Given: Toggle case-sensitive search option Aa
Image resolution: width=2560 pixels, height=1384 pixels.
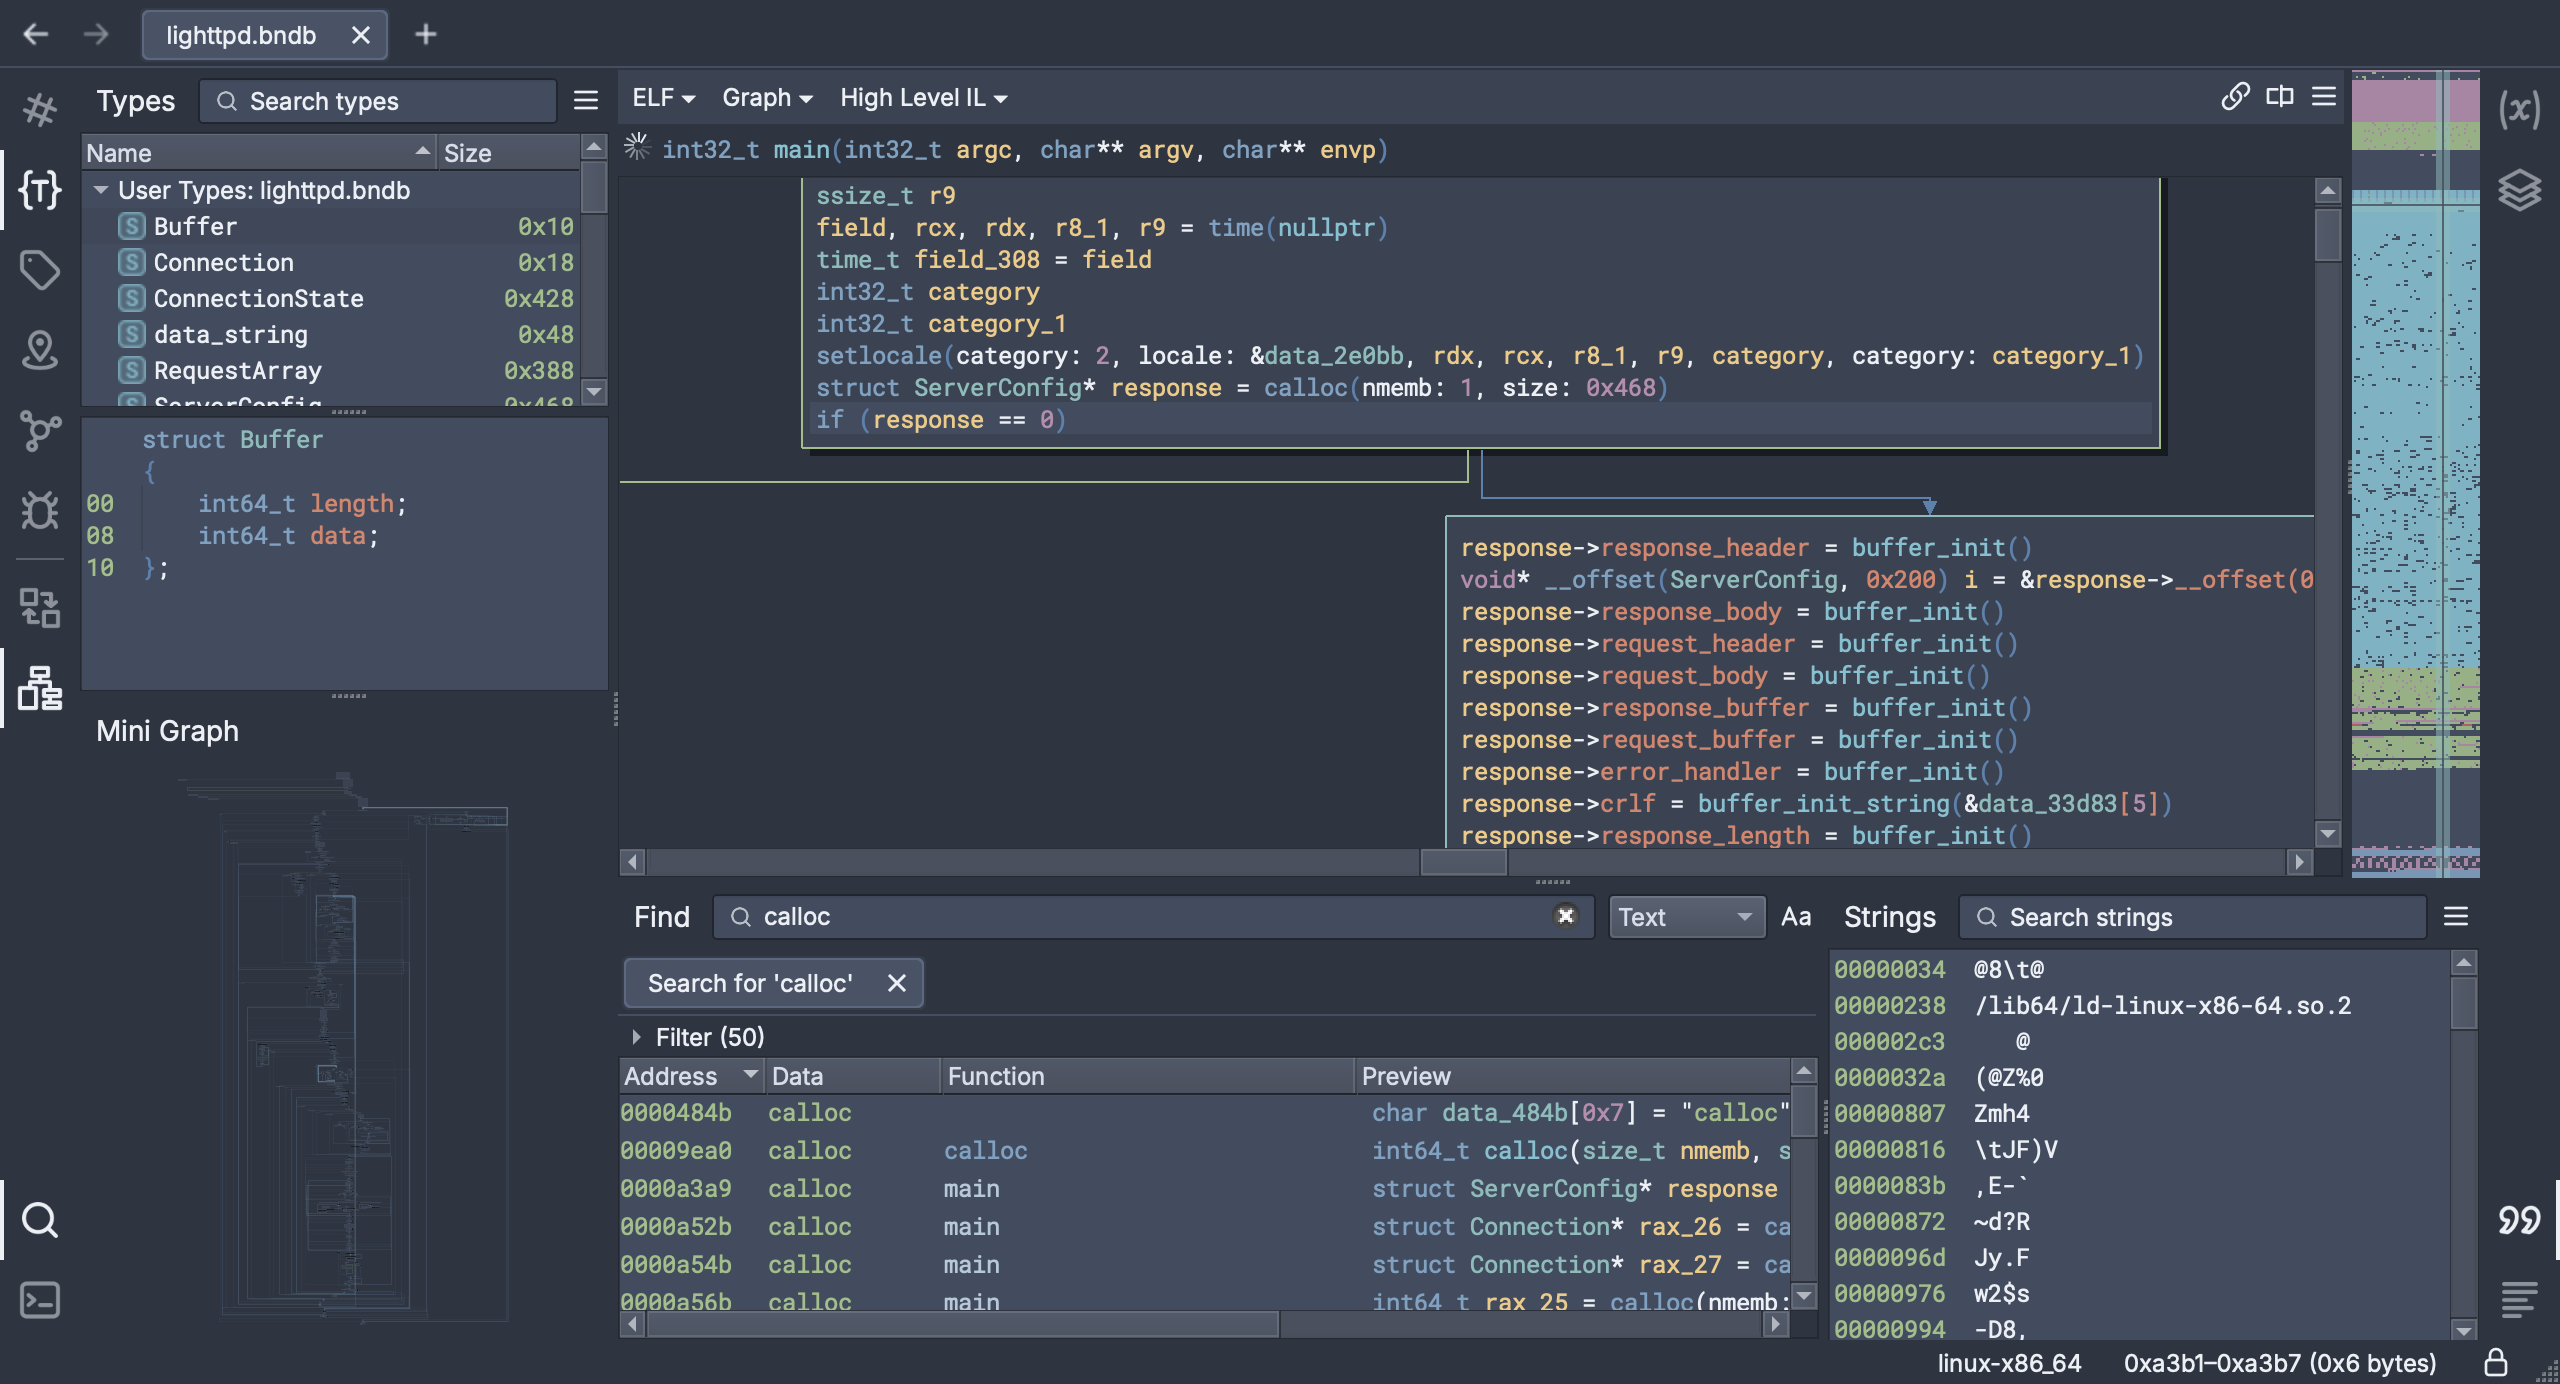Looking at the screenshot, I should point(1795,915).
